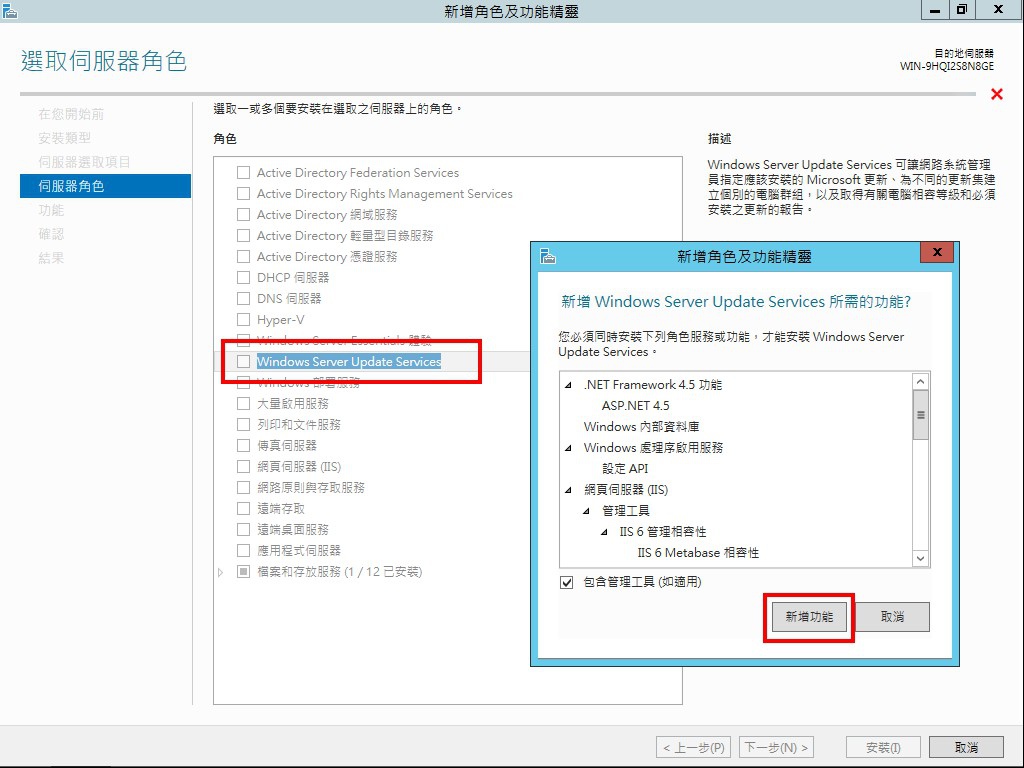Check 網頁伺服器 (IIS) role in roles list
1024x768 pixels.
[x=244, y=466]
